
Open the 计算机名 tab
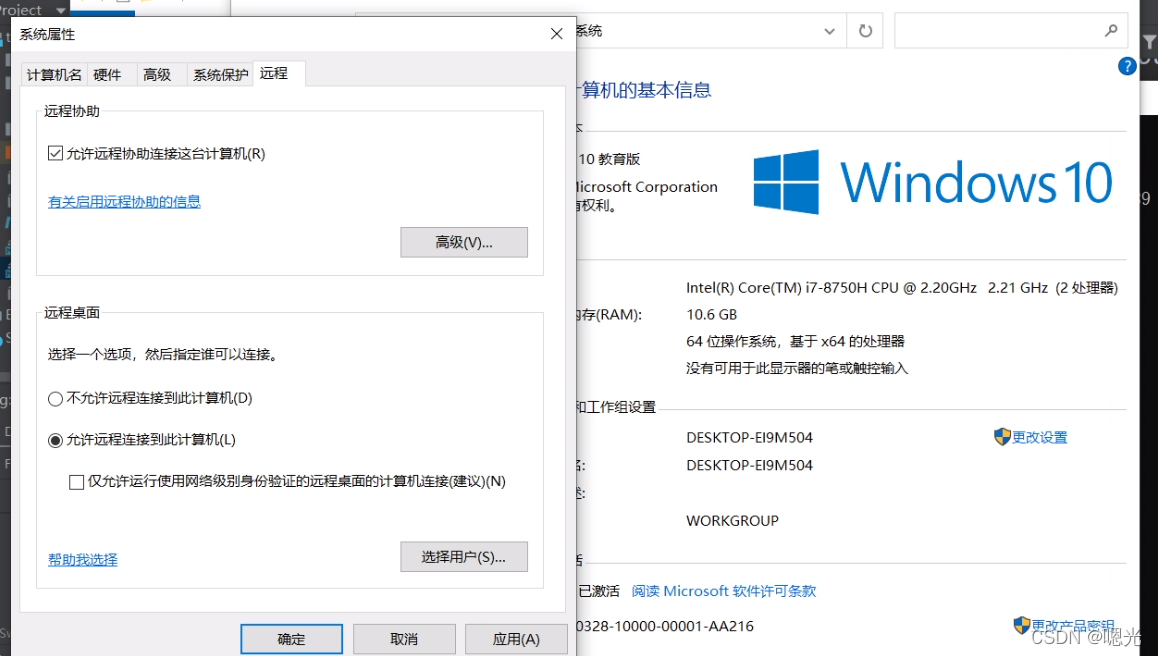click(x=54, y=75)
